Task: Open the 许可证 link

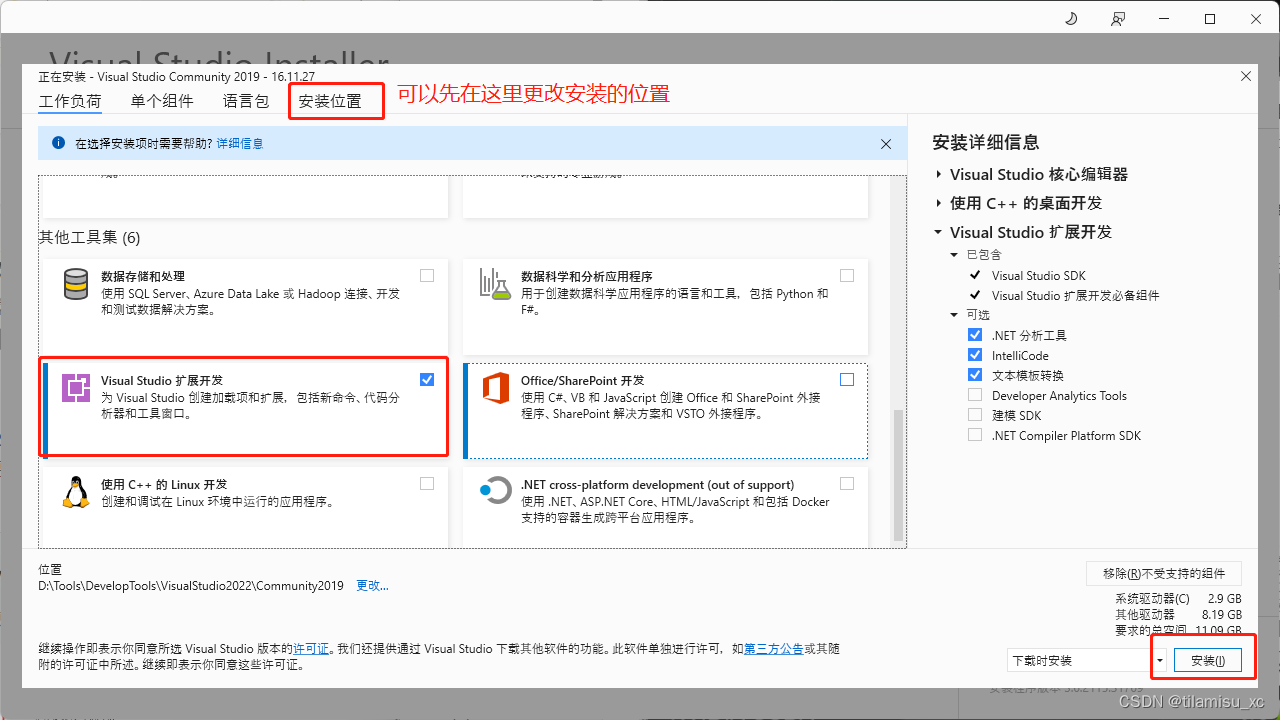Action: pos(311,649)
